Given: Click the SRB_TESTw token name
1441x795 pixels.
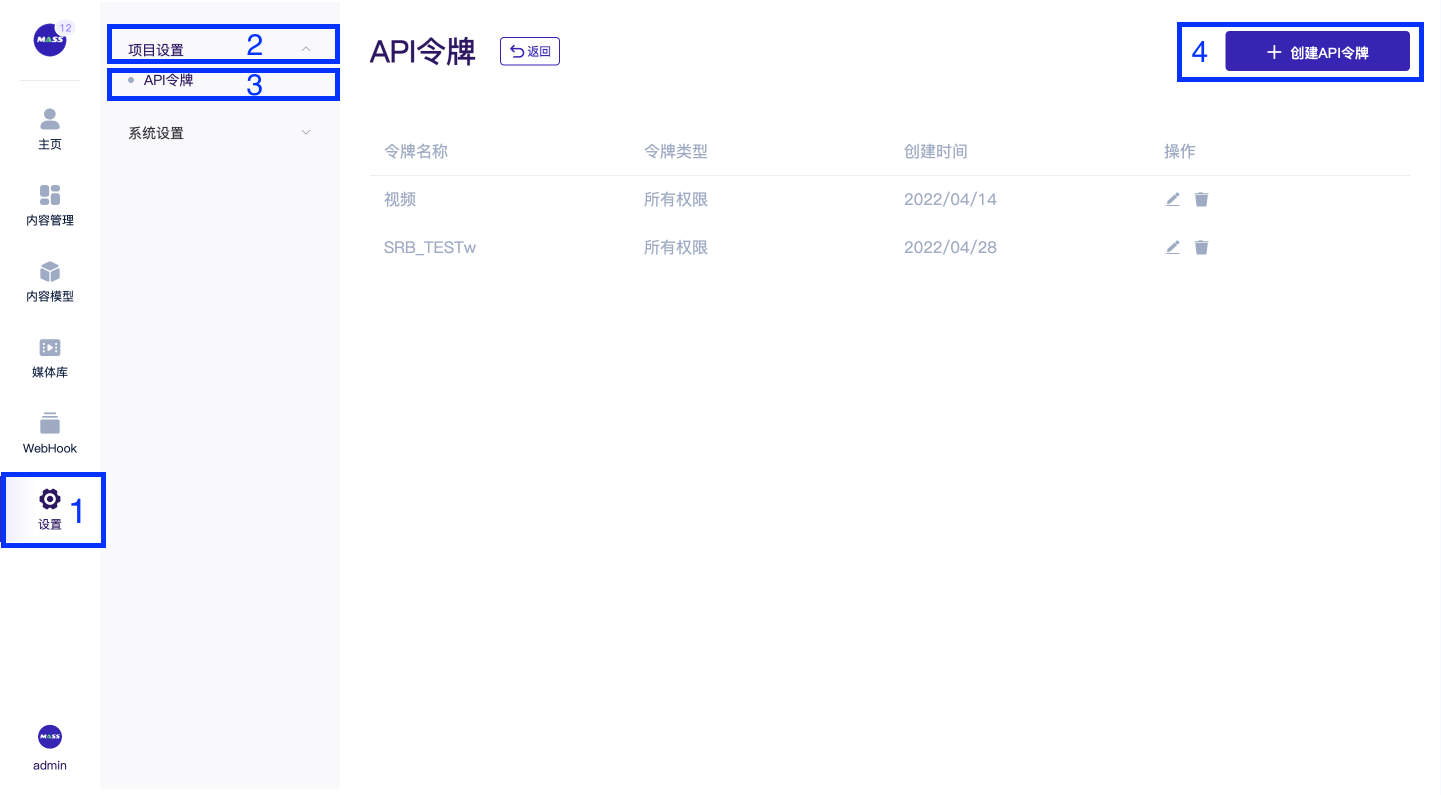Looking at the screenshot, I should pos(430,247).
